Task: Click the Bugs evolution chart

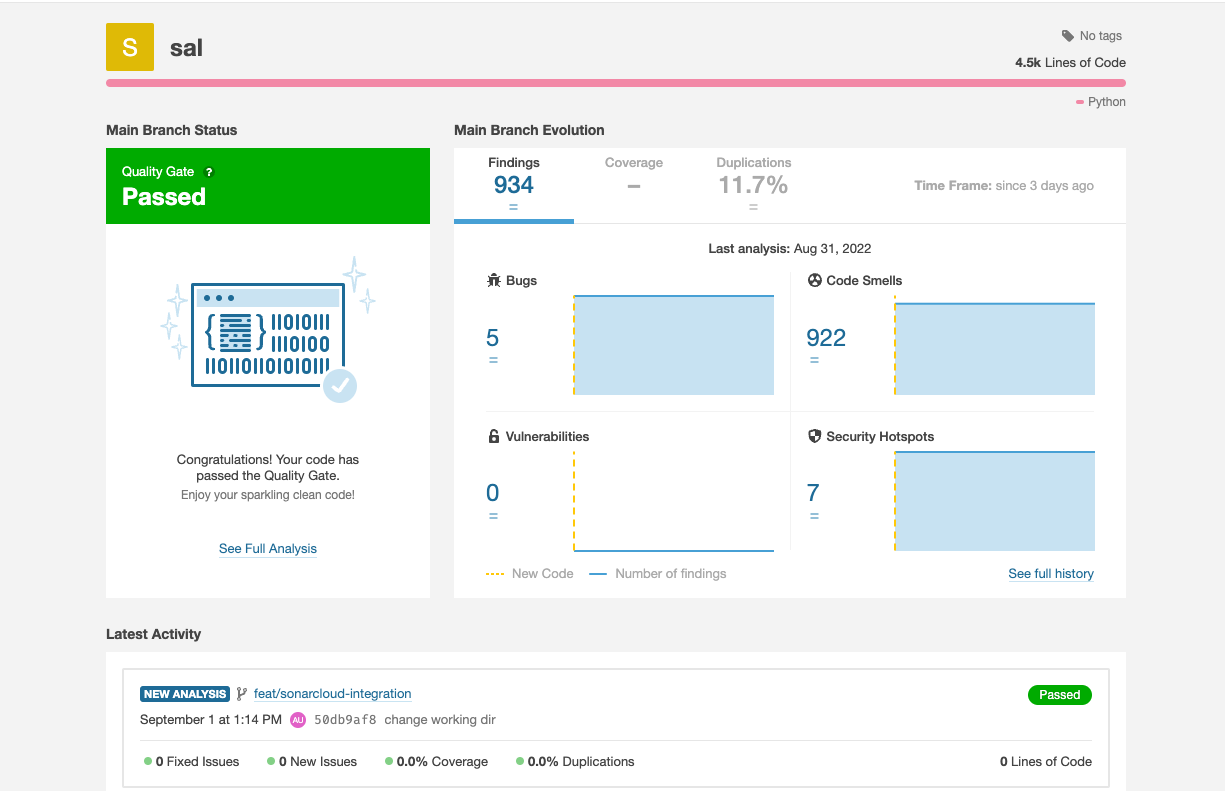Action: [x=674, y=345]
